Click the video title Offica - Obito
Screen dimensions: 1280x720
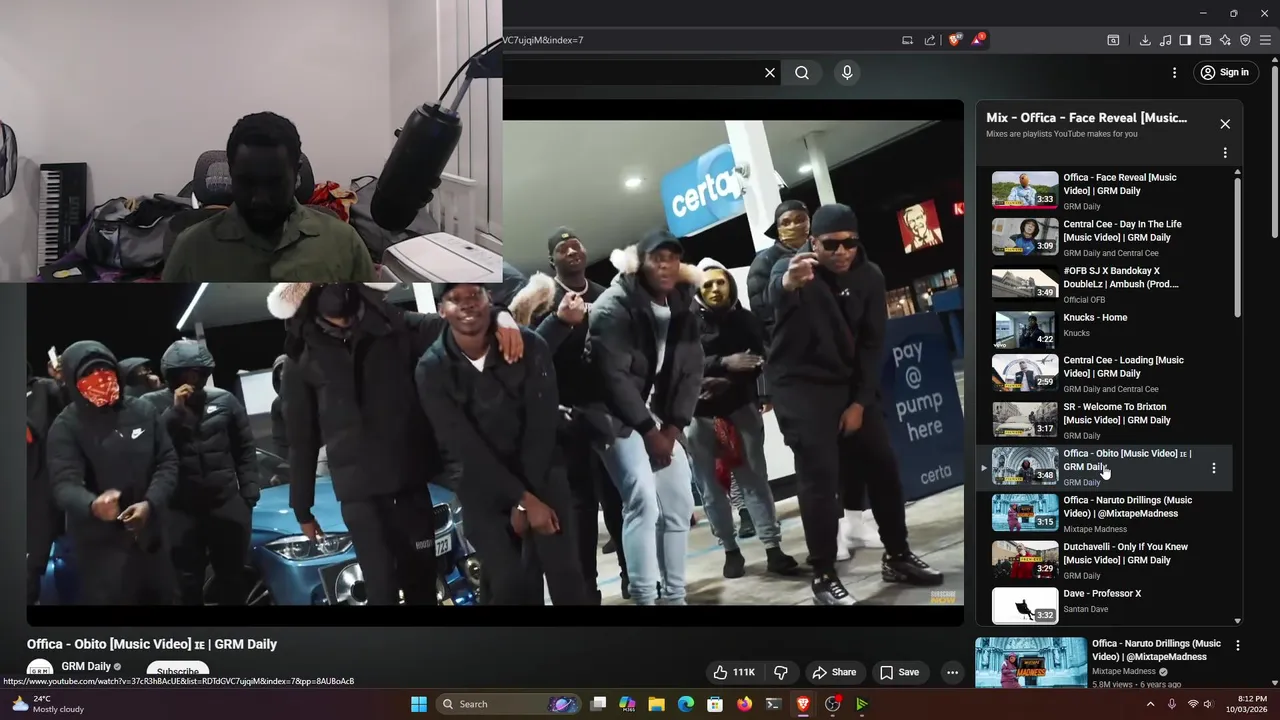(x=152, y=644)
